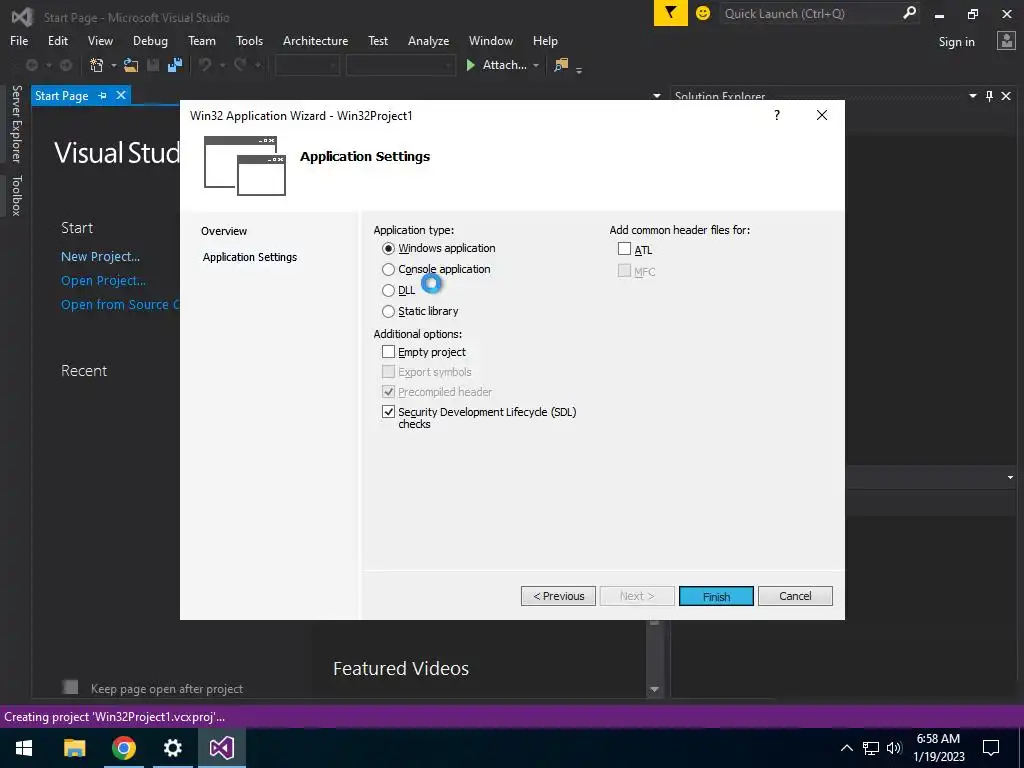Click the Open Project... link
This screenshot has height=768, width=1024.
point(103,281)
